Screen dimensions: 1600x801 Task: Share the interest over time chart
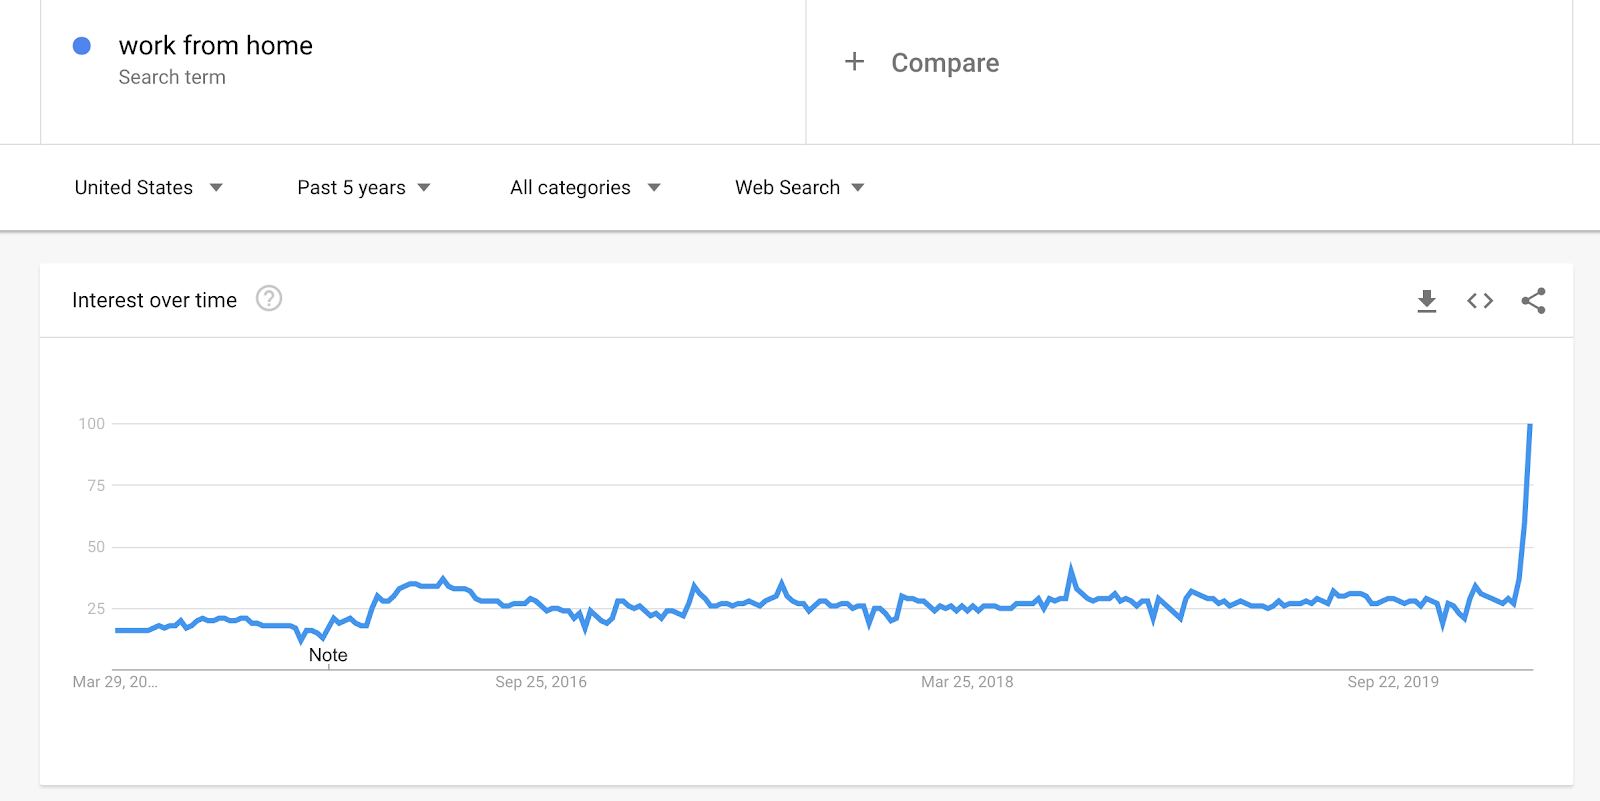click(x=1533, y=301)
